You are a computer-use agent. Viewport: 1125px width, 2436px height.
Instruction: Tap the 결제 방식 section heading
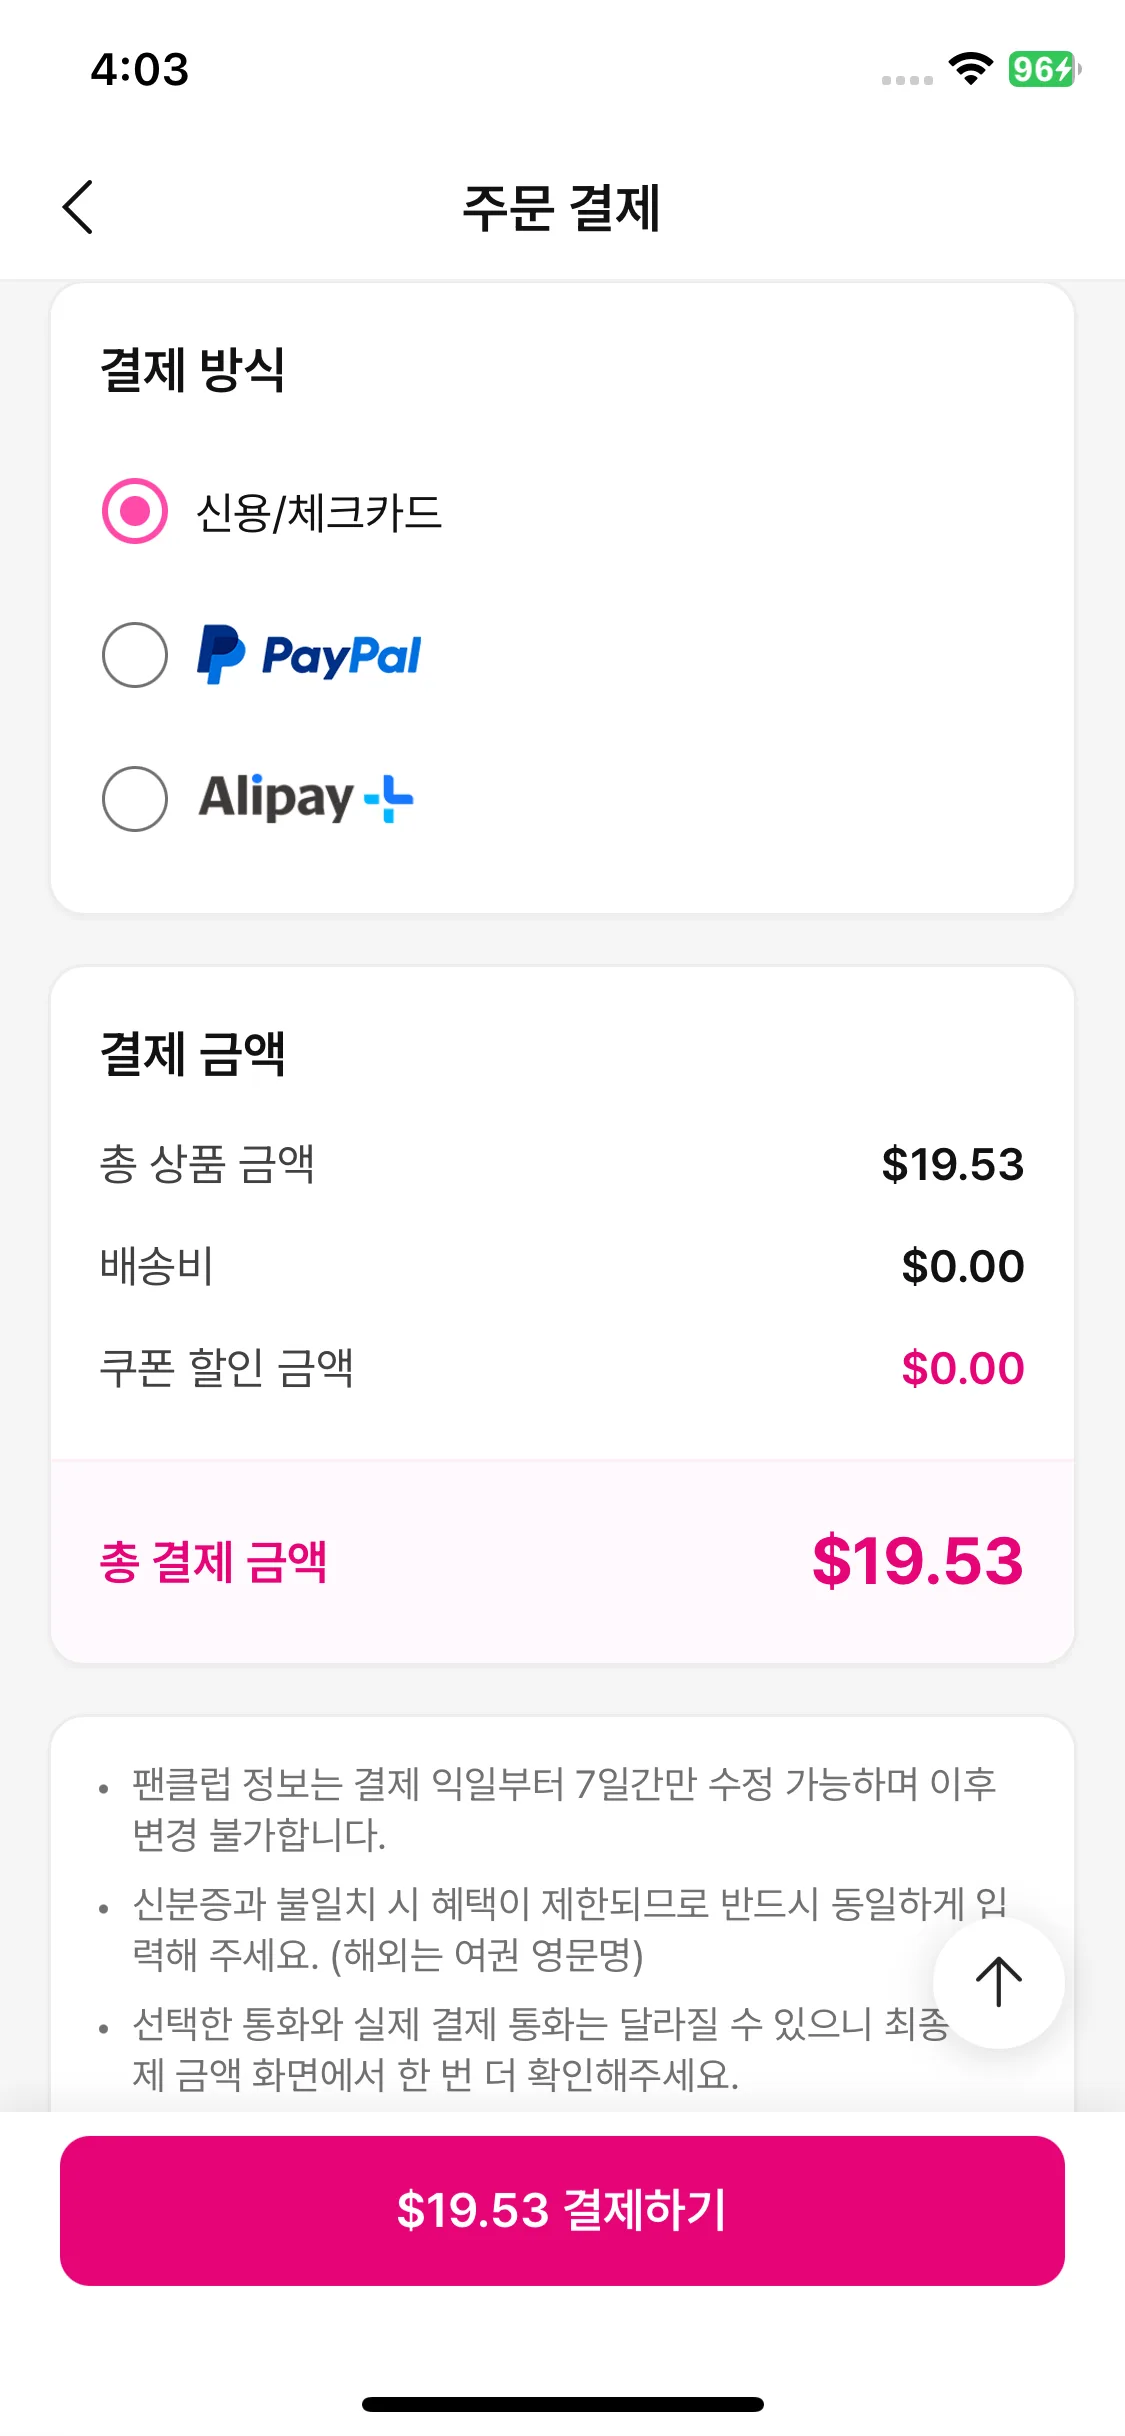193,369
